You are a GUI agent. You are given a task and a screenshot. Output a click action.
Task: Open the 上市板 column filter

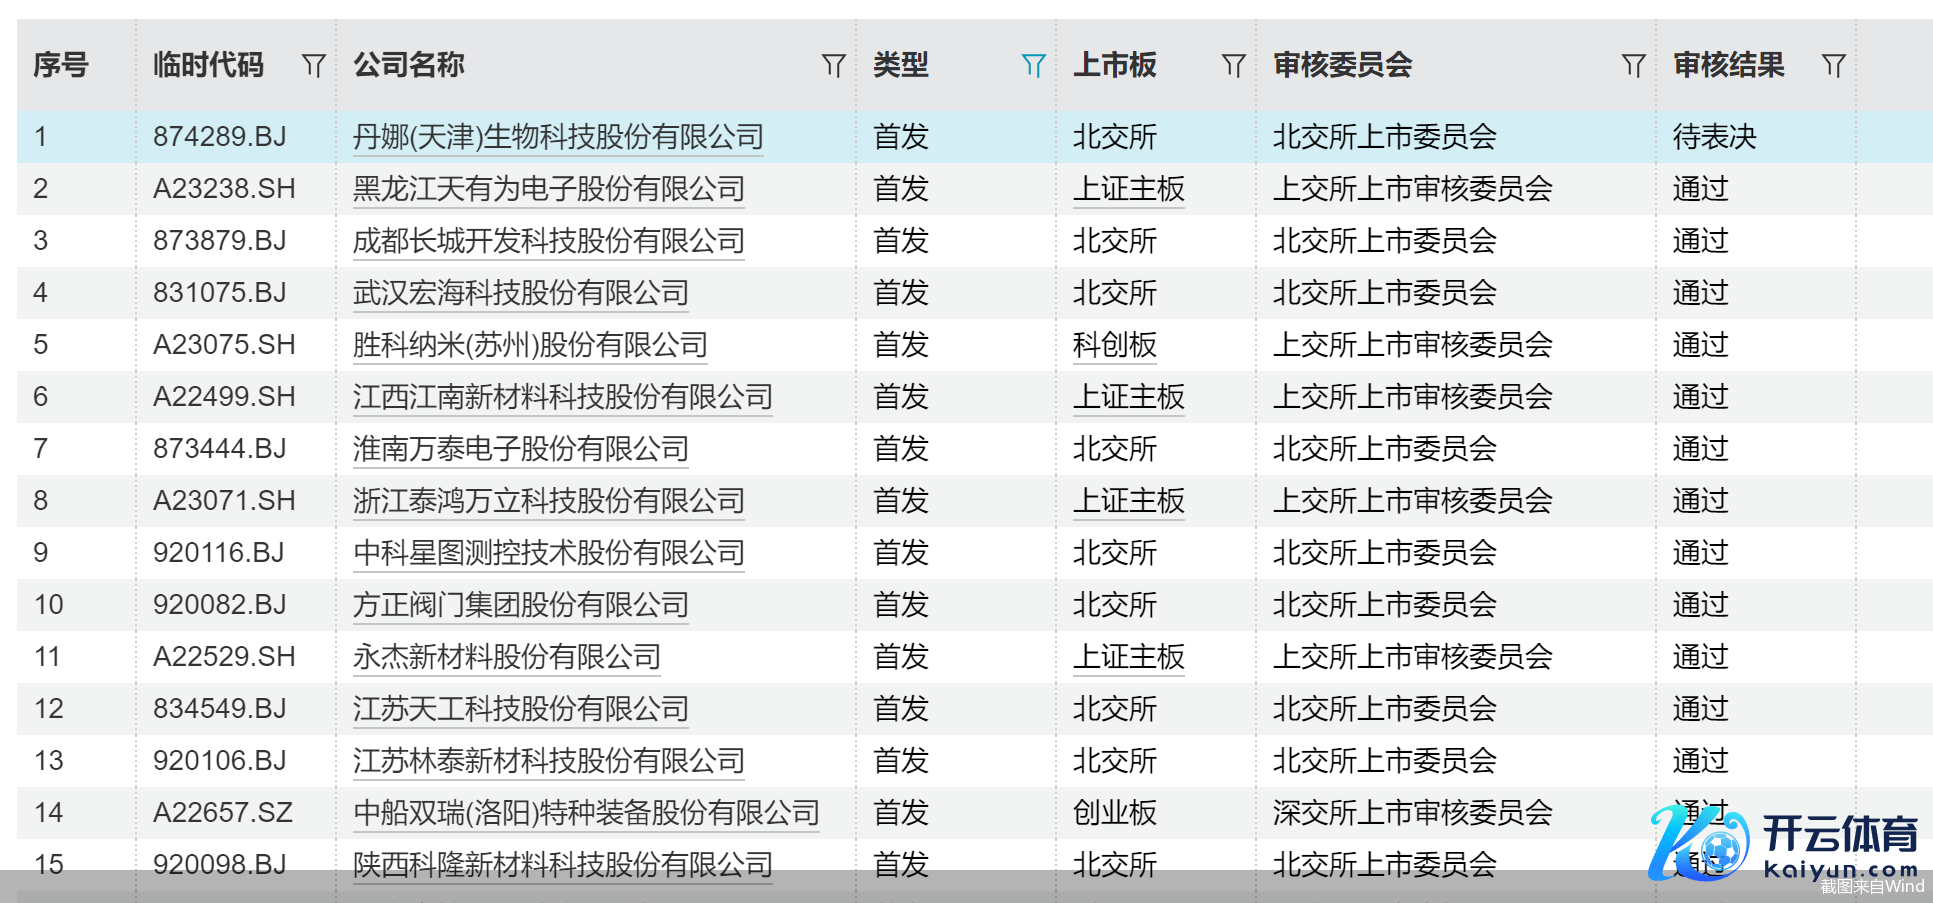(x=1233, y=66)
